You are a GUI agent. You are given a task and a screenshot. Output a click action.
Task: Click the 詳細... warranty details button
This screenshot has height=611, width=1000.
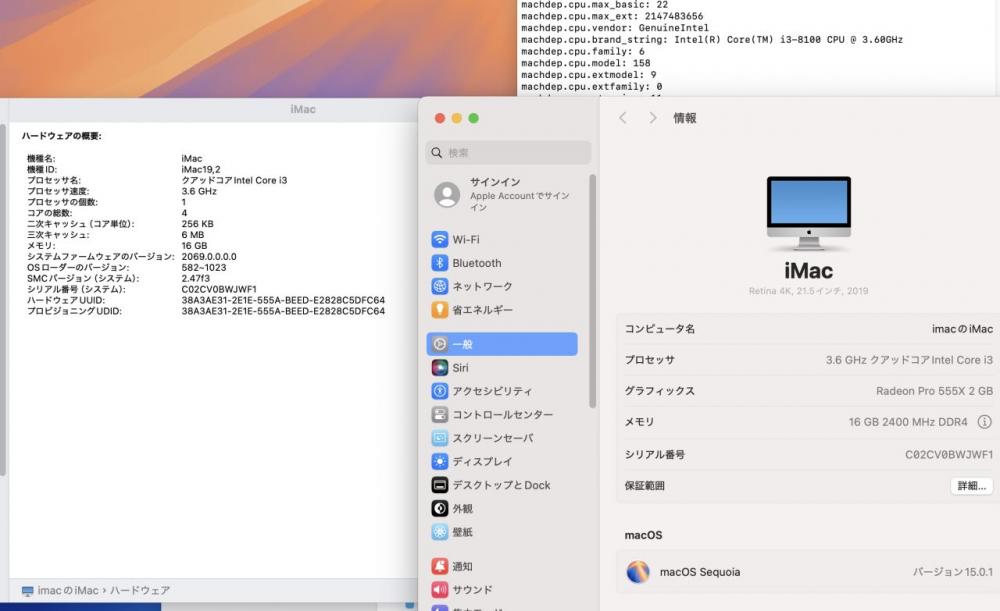[970, 486]
